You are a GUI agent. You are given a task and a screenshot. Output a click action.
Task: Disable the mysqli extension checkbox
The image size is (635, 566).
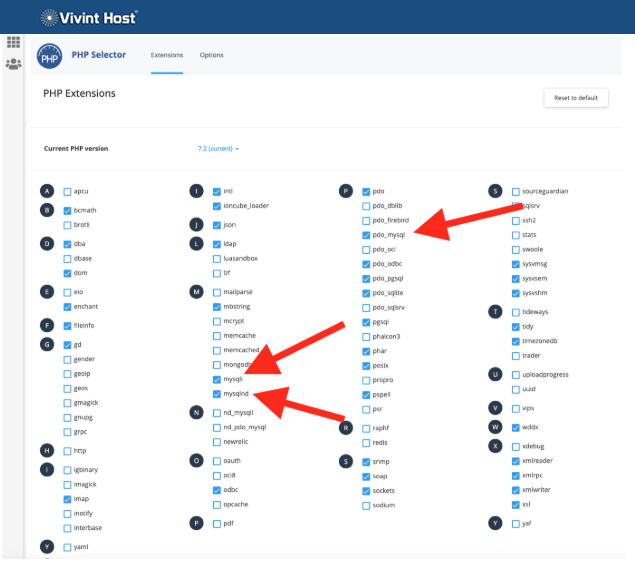tap(217, 380)
